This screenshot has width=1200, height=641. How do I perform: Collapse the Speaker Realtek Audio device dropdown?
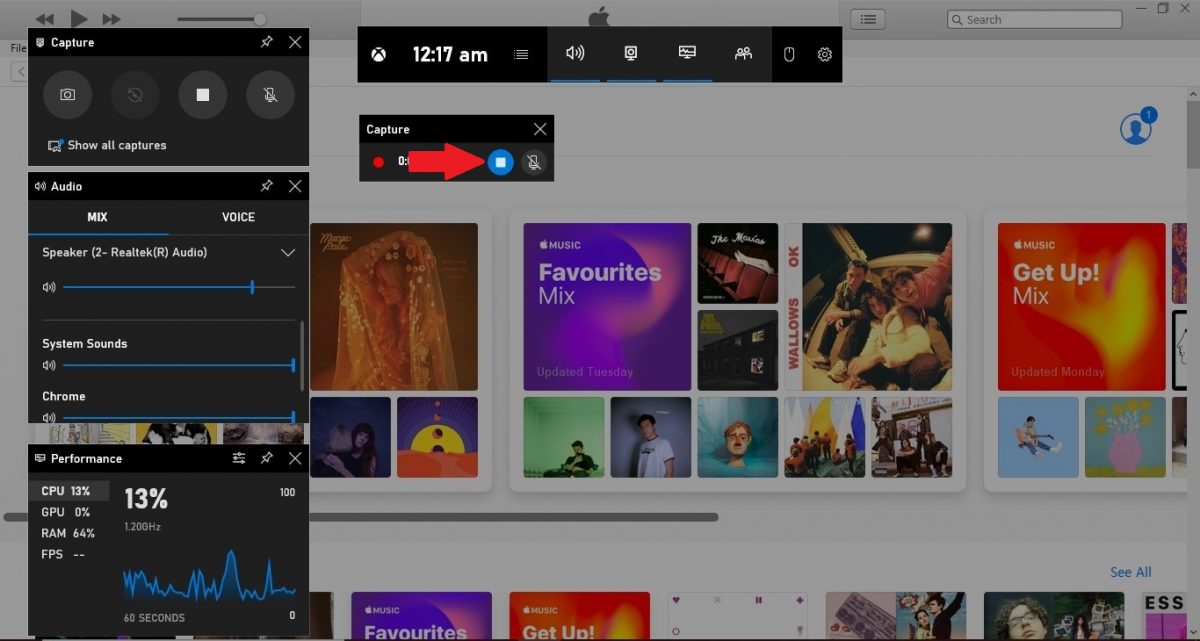(288, 252)
